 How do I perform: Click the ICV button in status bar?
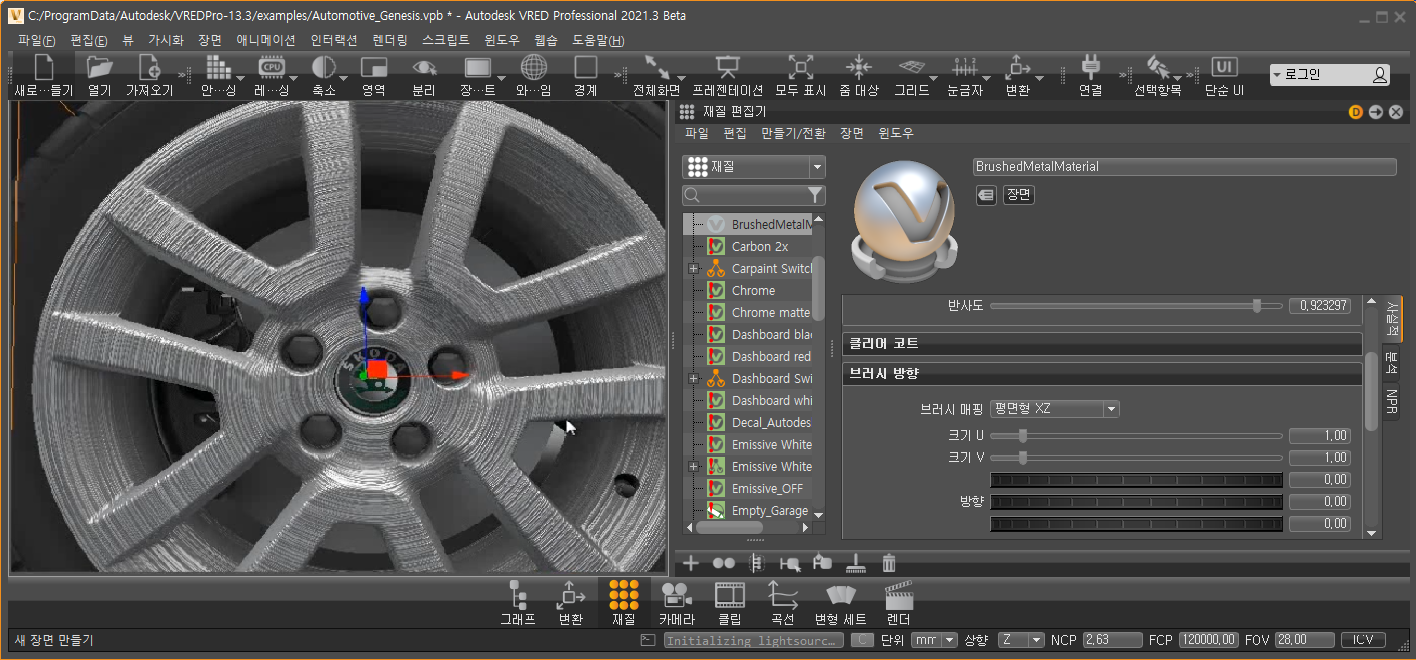coord(1362,640)
